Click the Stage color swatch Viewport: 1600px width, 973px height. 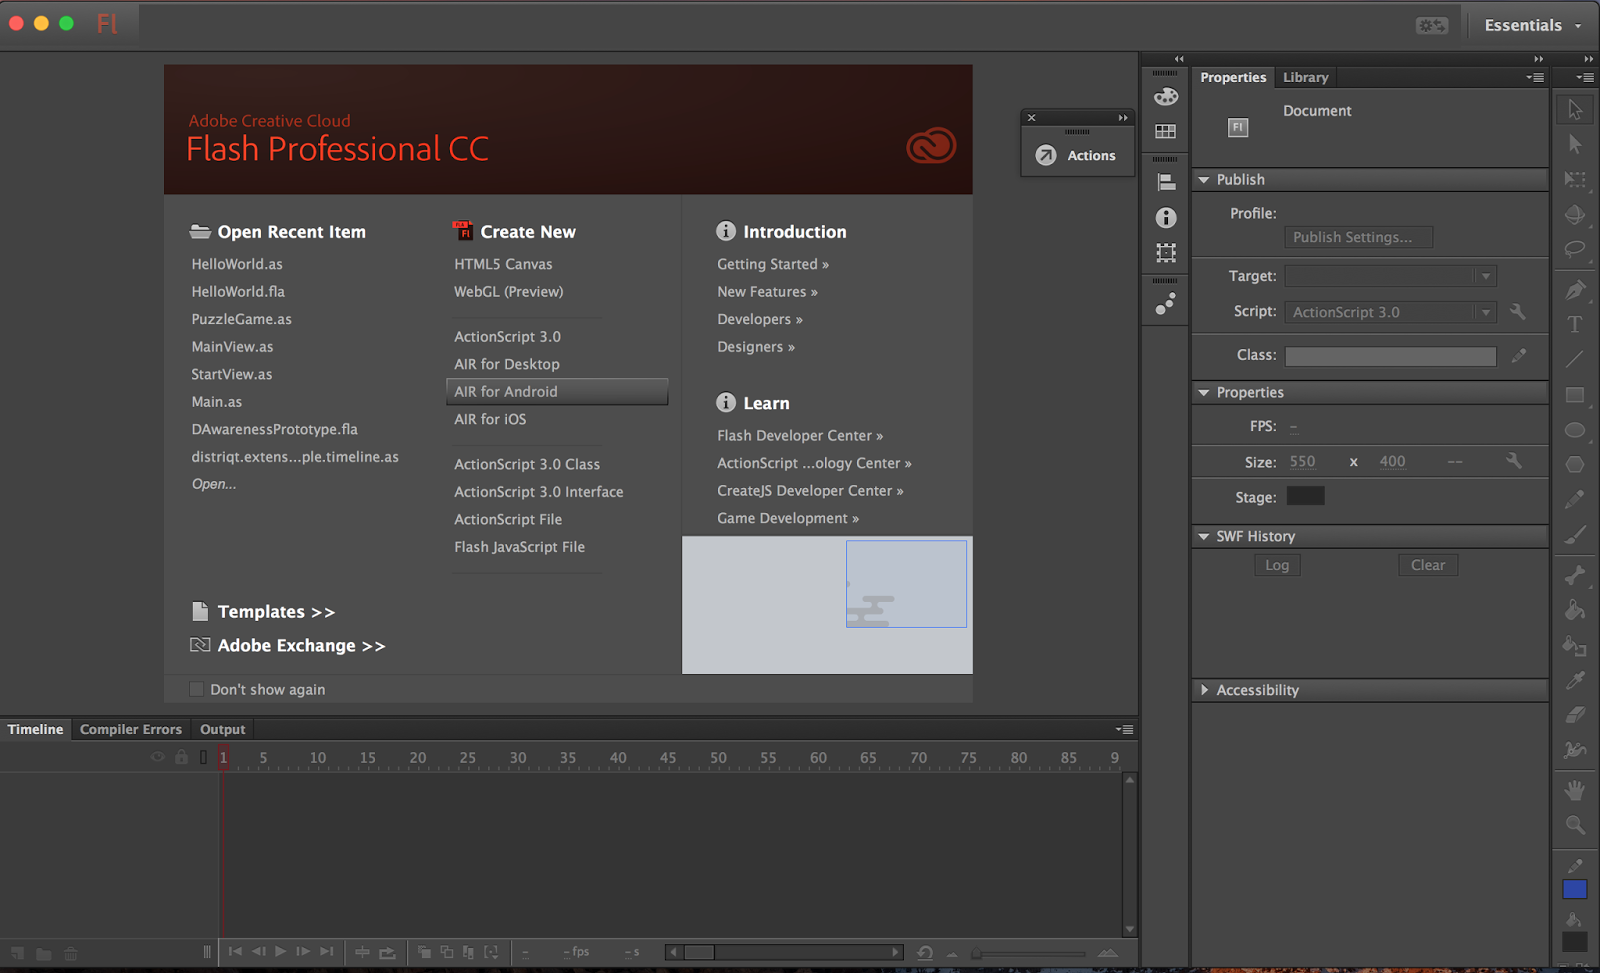[1305, 495]
